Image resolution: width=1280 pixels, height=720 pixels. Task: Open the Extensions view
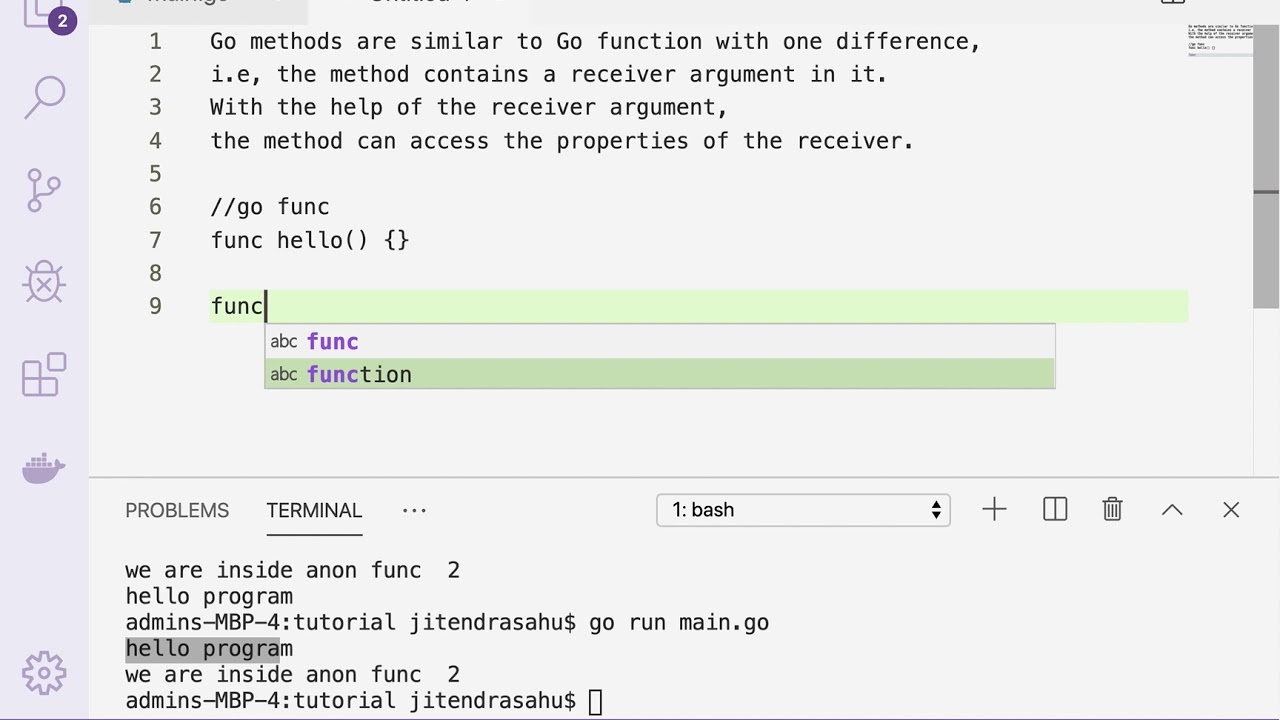click(44, 376)
